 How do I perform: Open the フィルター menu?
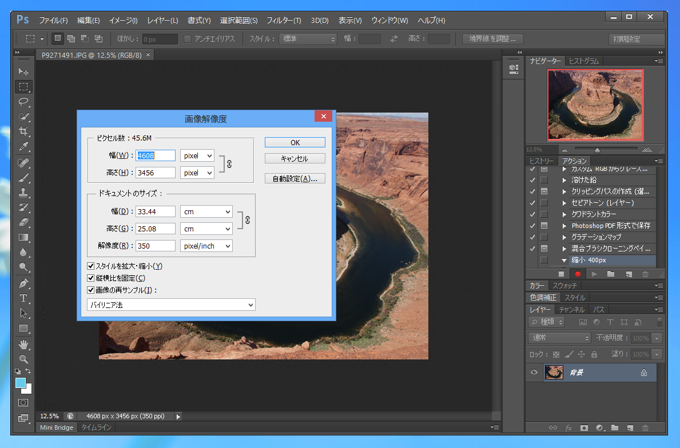(x=284, y=20)
